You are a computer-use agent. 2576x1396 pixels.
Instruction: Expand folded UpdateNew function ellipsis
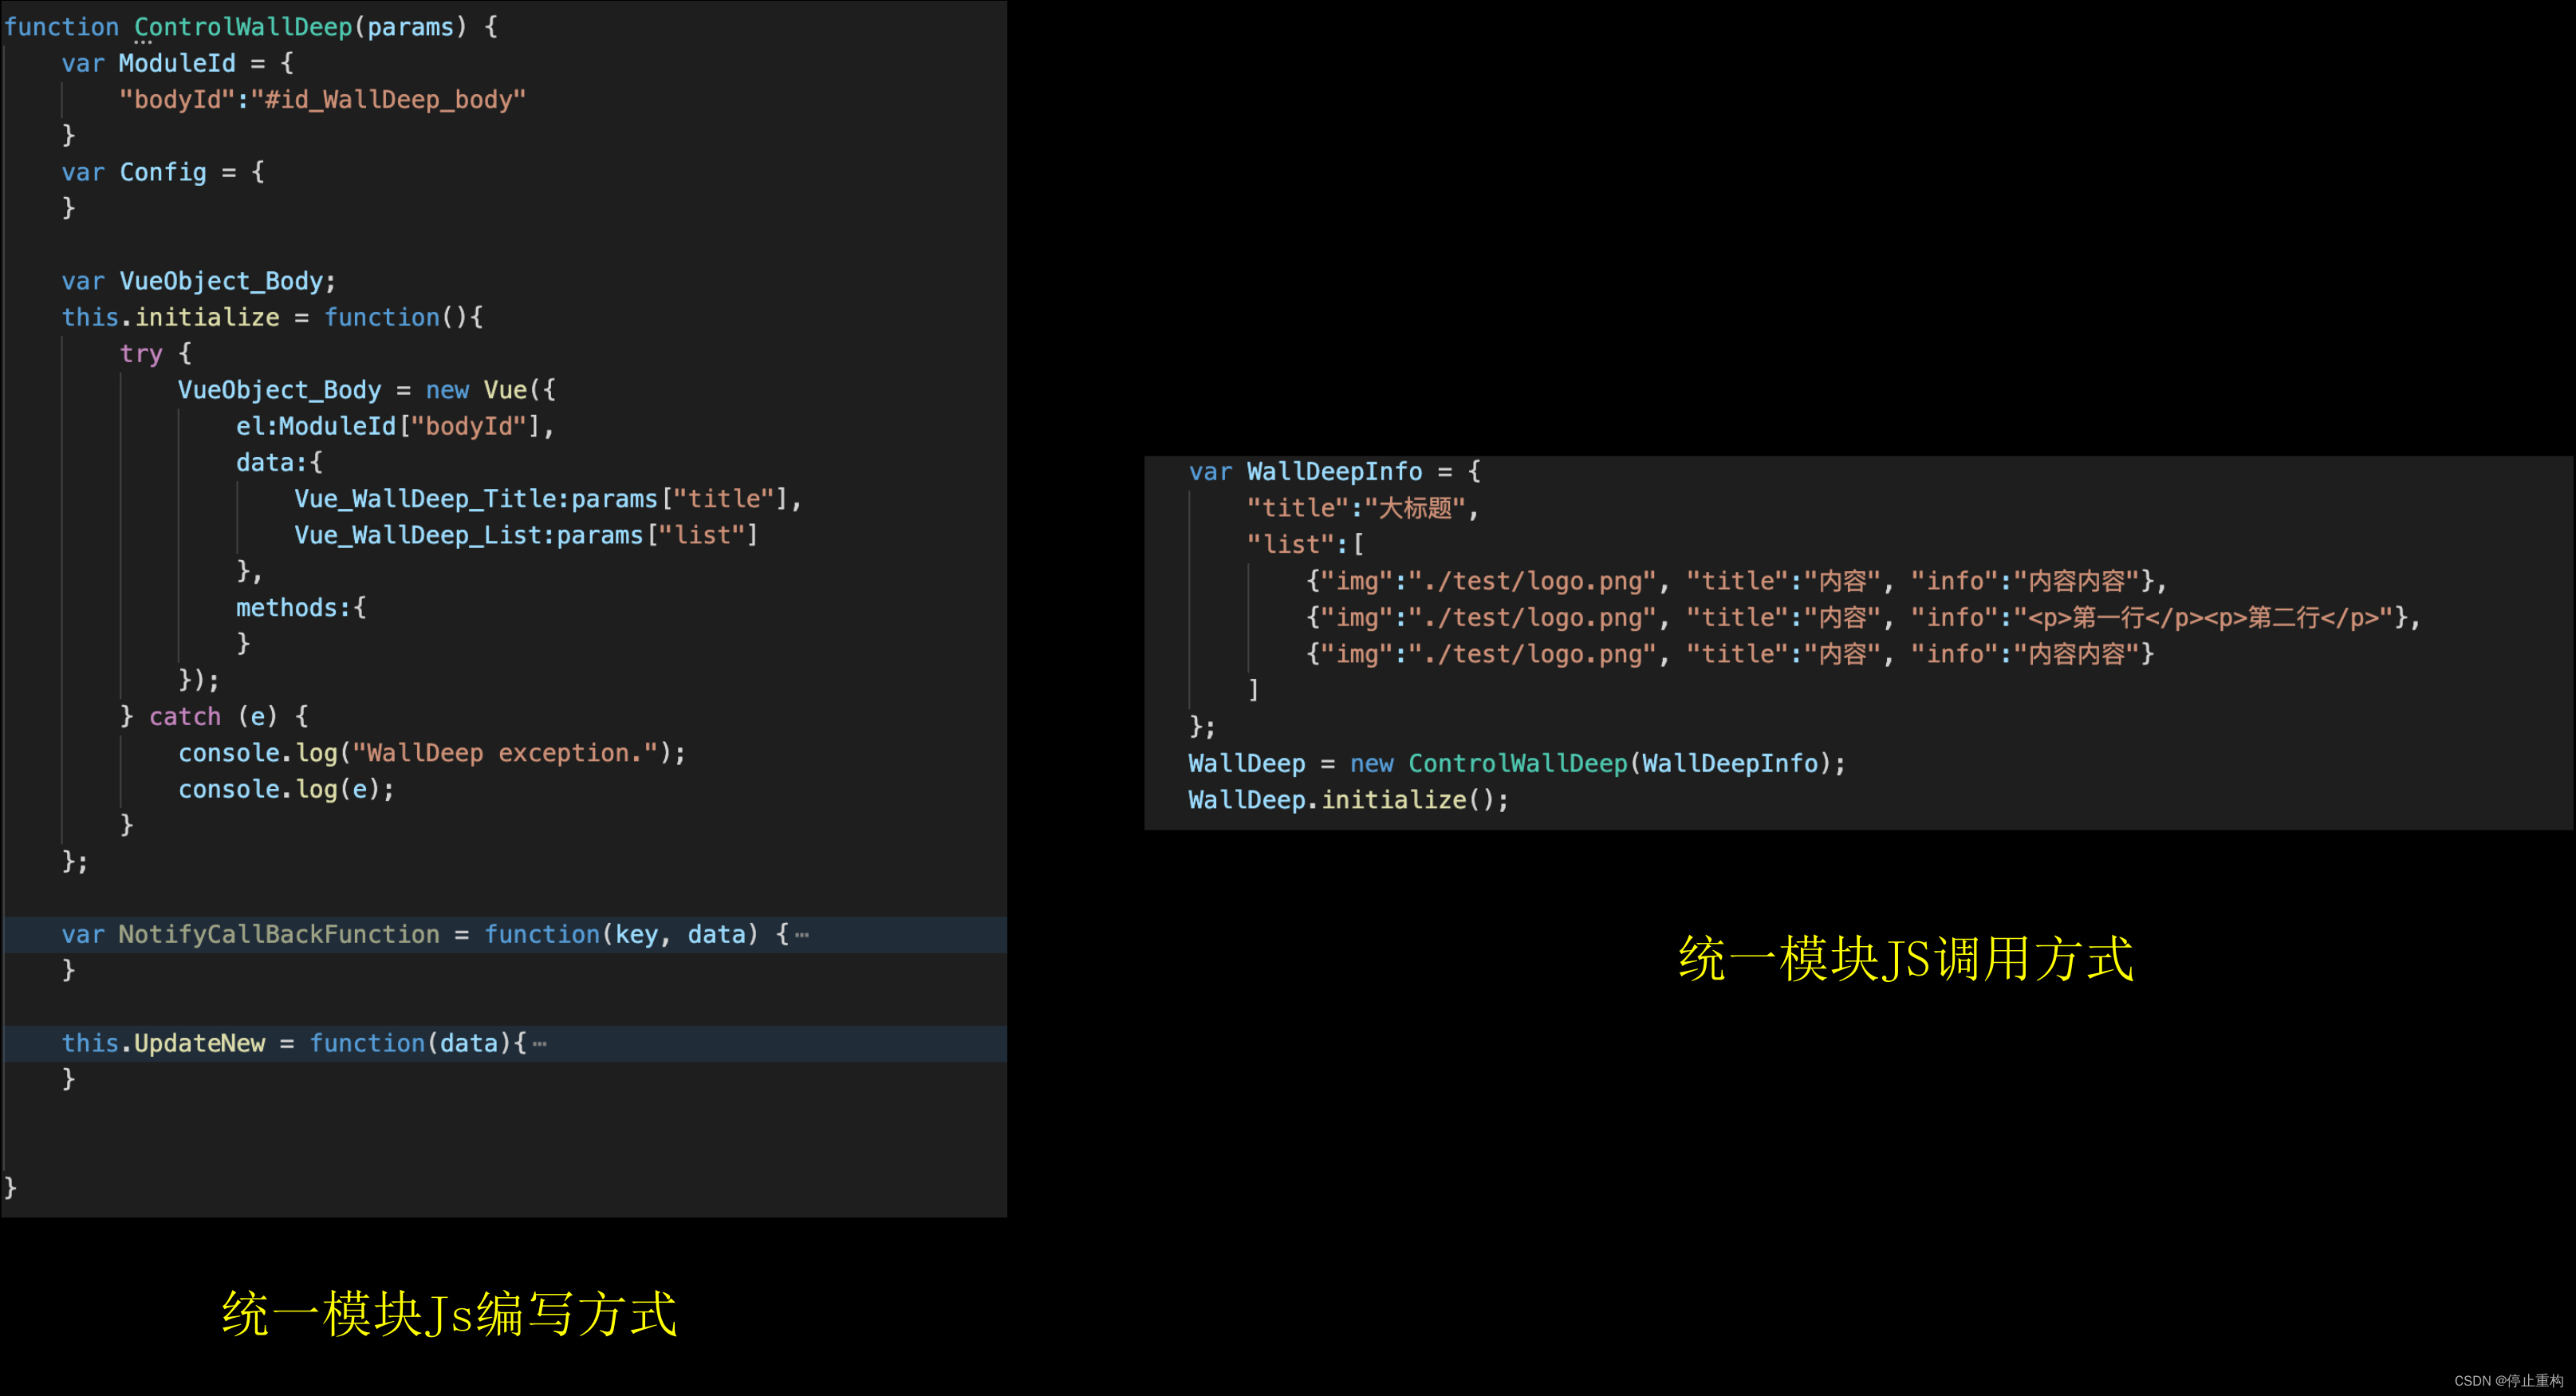click(x=540, y=1044)
